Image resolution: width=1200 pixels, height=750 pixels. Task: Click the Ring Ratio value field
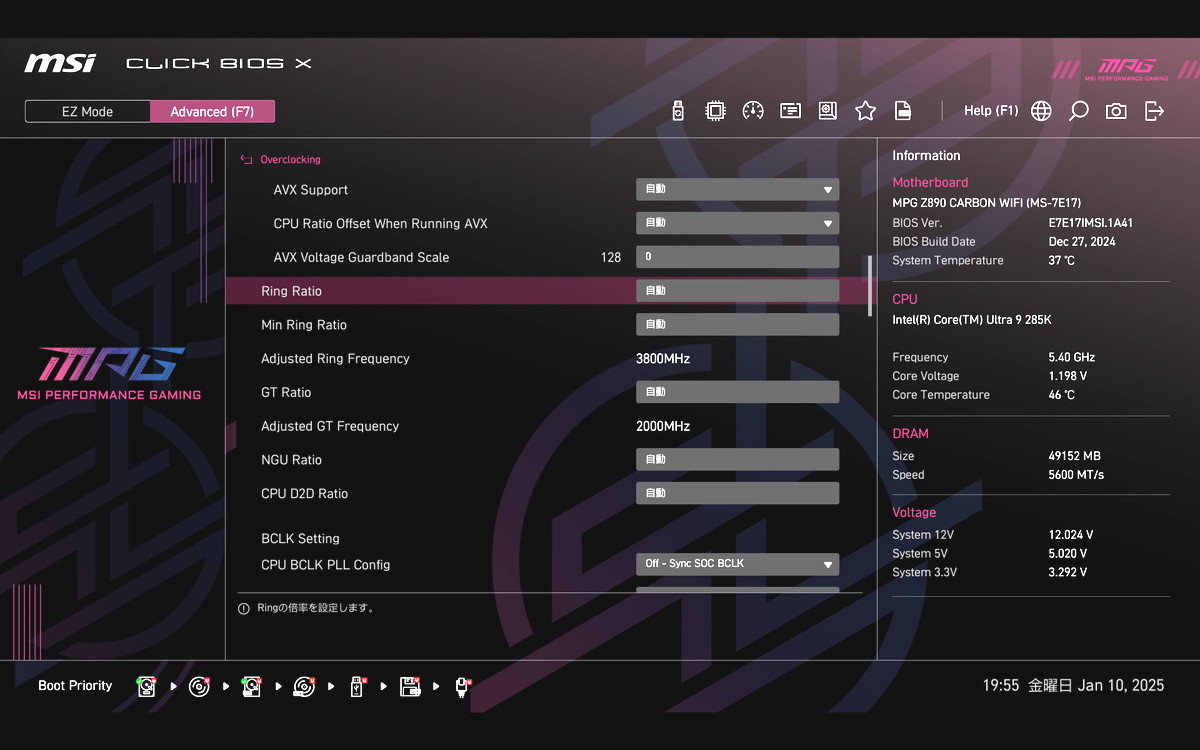click(x=737, y=291)
